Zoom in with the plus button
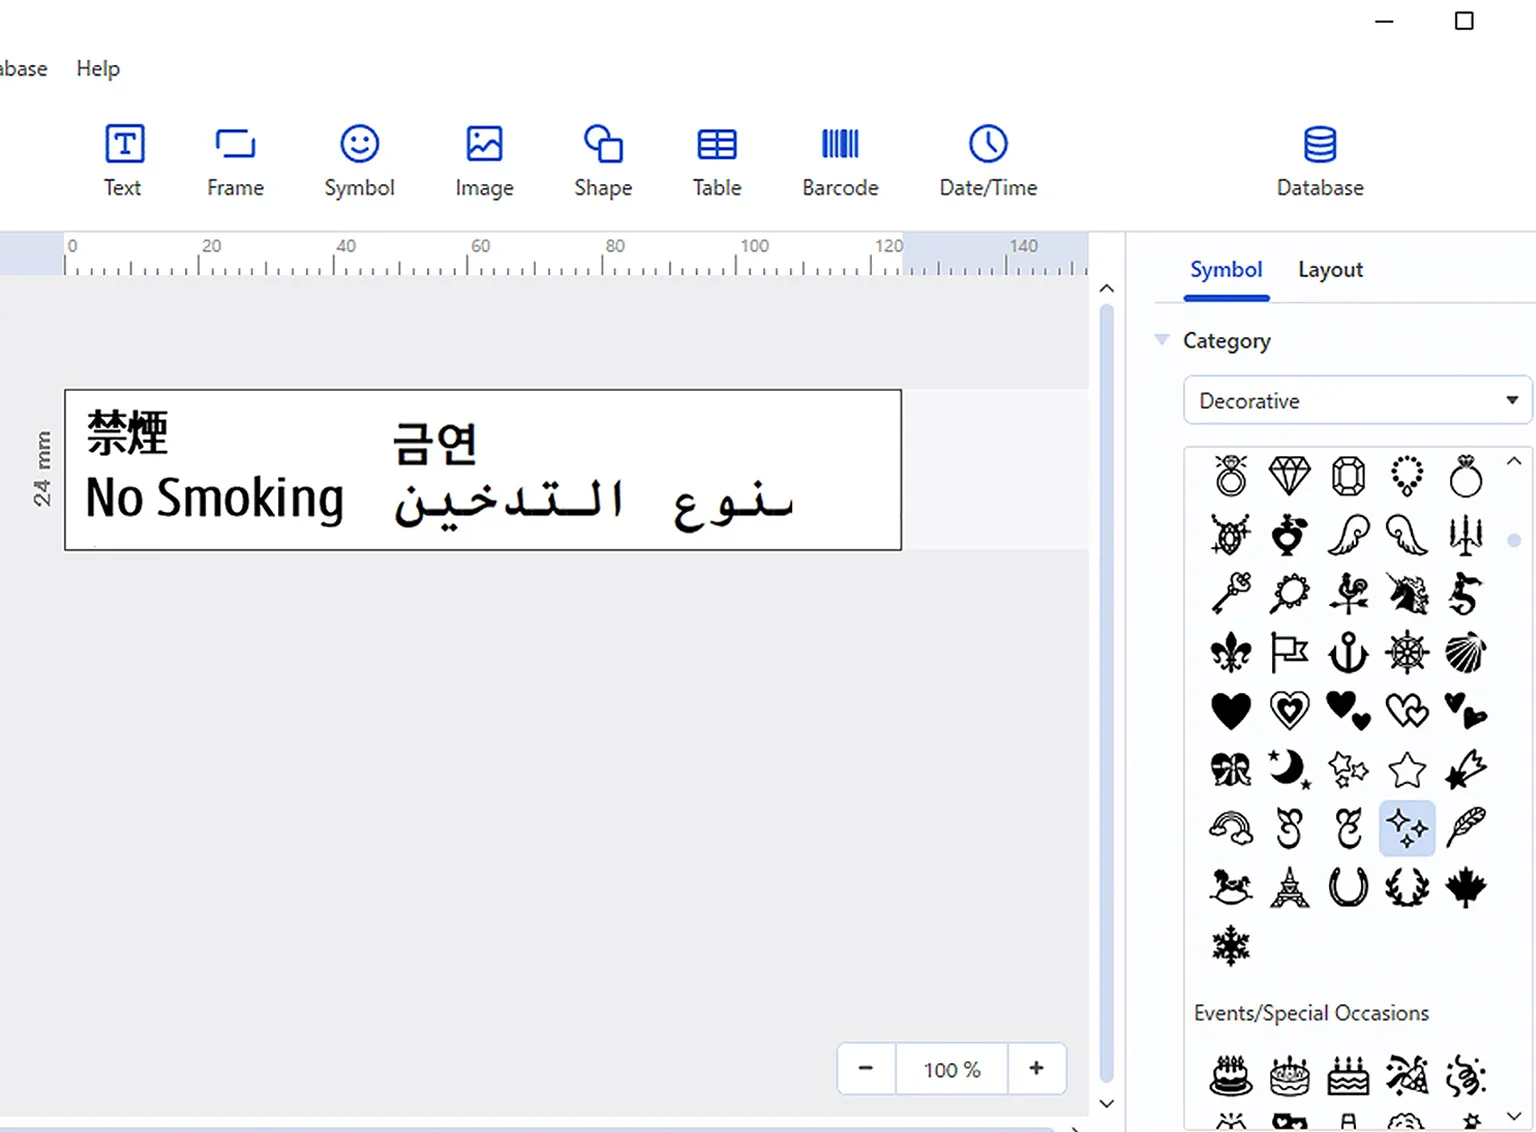This screenshot has height=1132, width=1536. click(1037, 1068)
